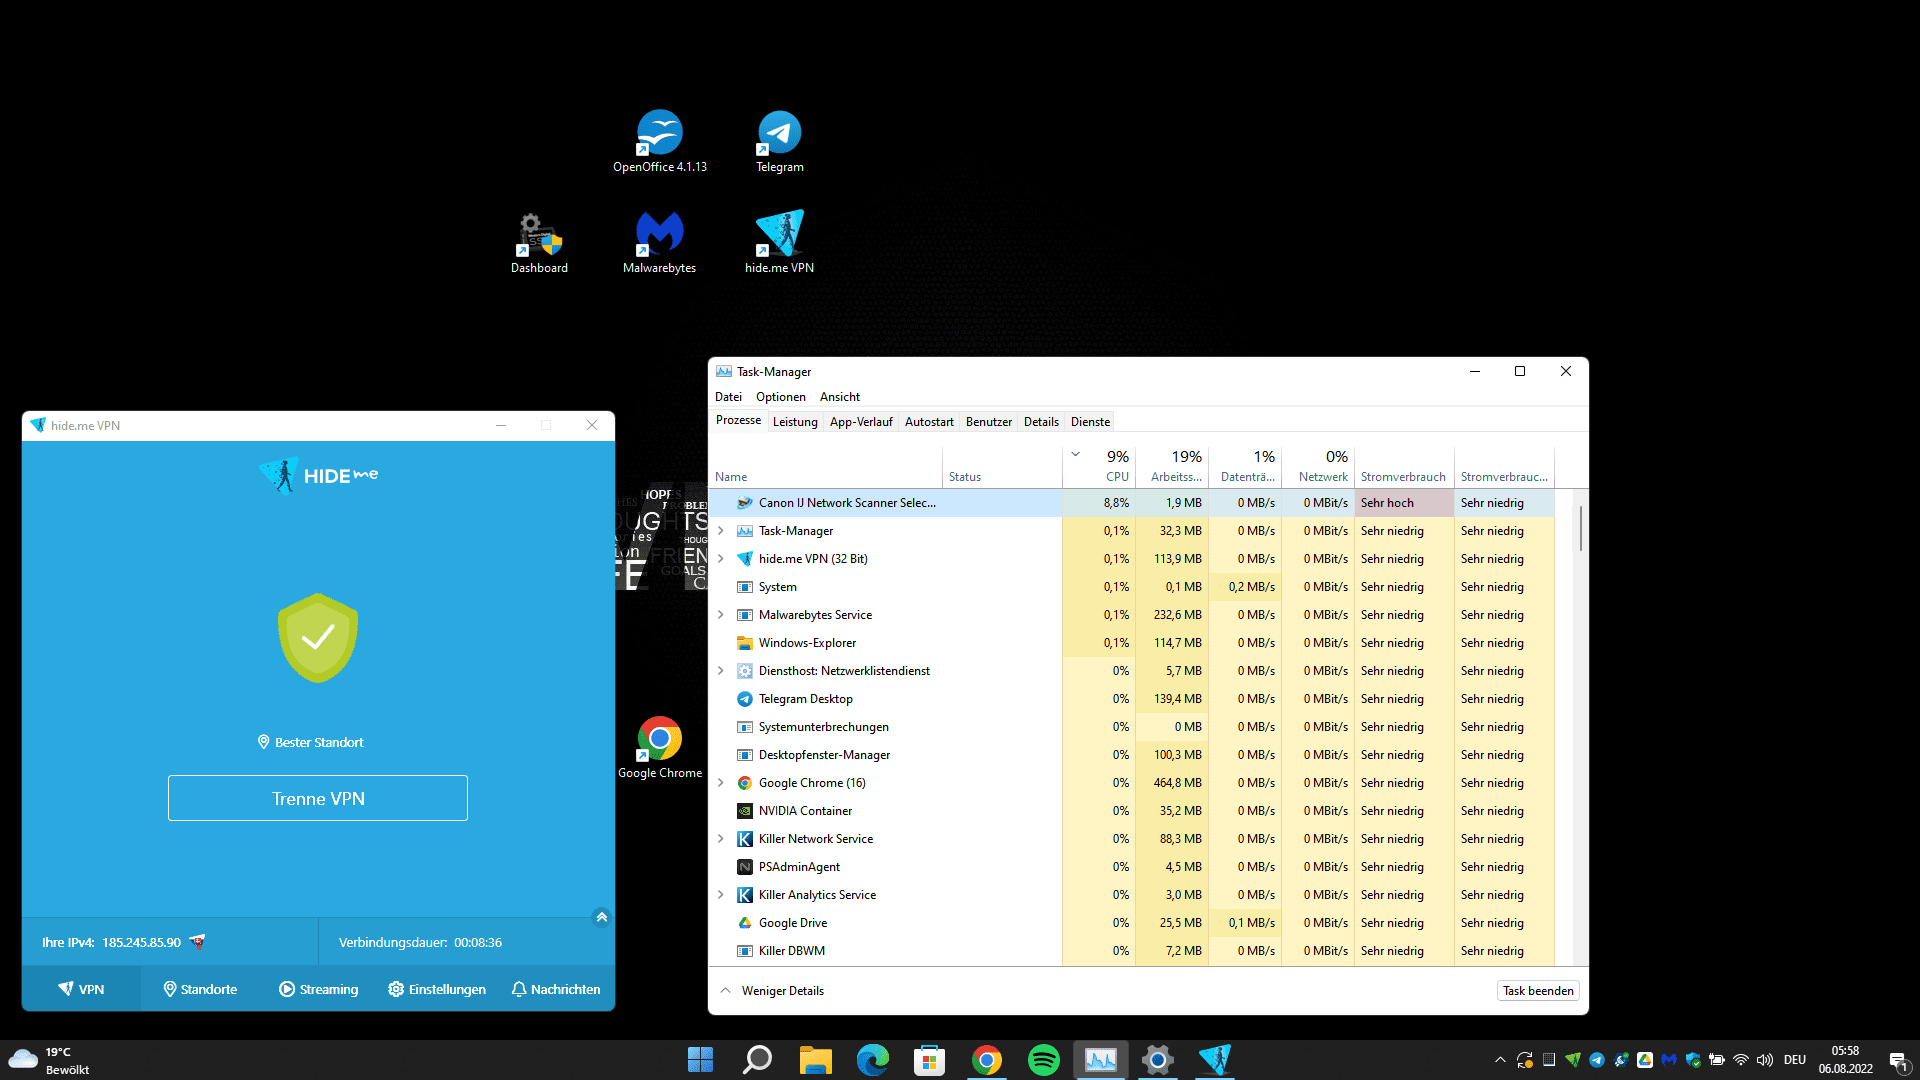Sort by Arbeitsspeicher column header
This screenshot has width=1920, height=1080.
1172,466
